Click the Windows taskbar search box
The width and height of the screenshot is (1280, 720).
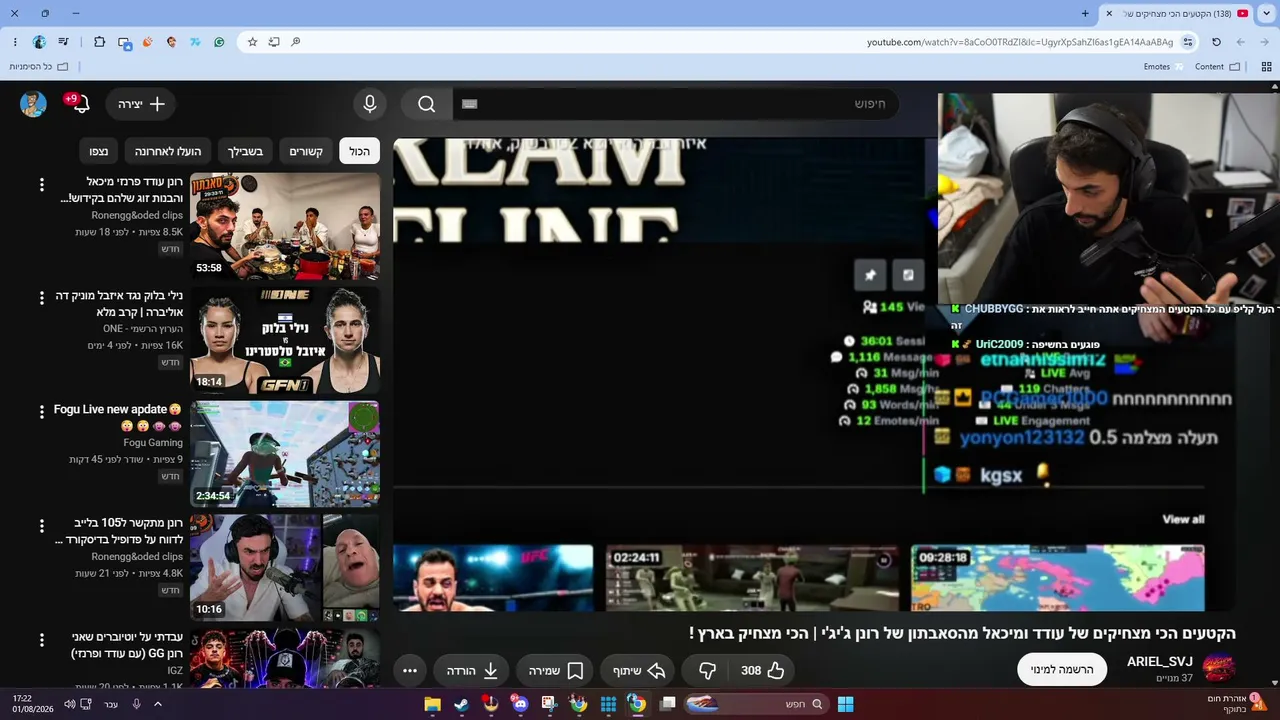click(757, 704)
